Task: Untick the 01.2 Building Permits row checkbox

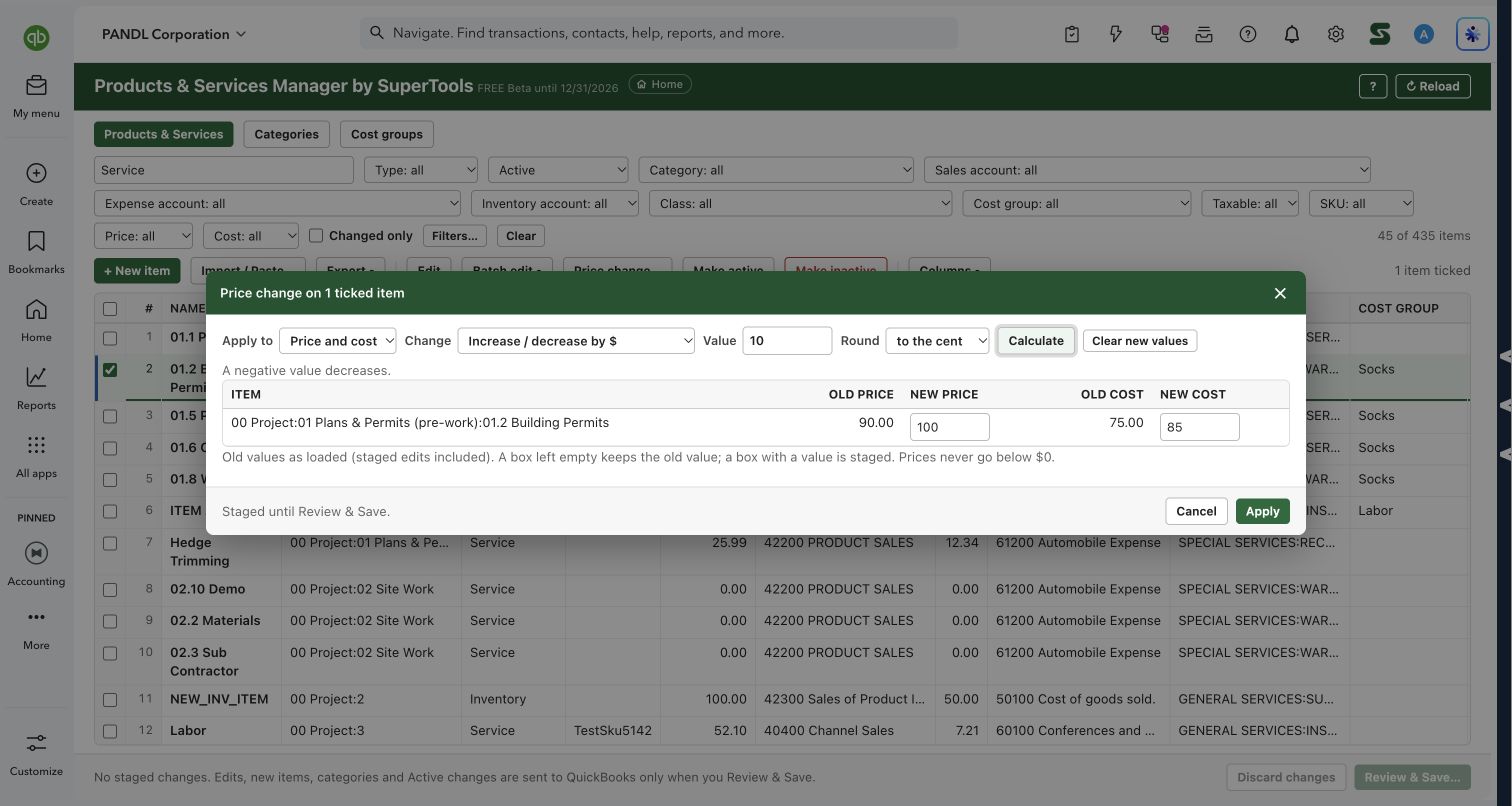Action: tap(110, 369)
